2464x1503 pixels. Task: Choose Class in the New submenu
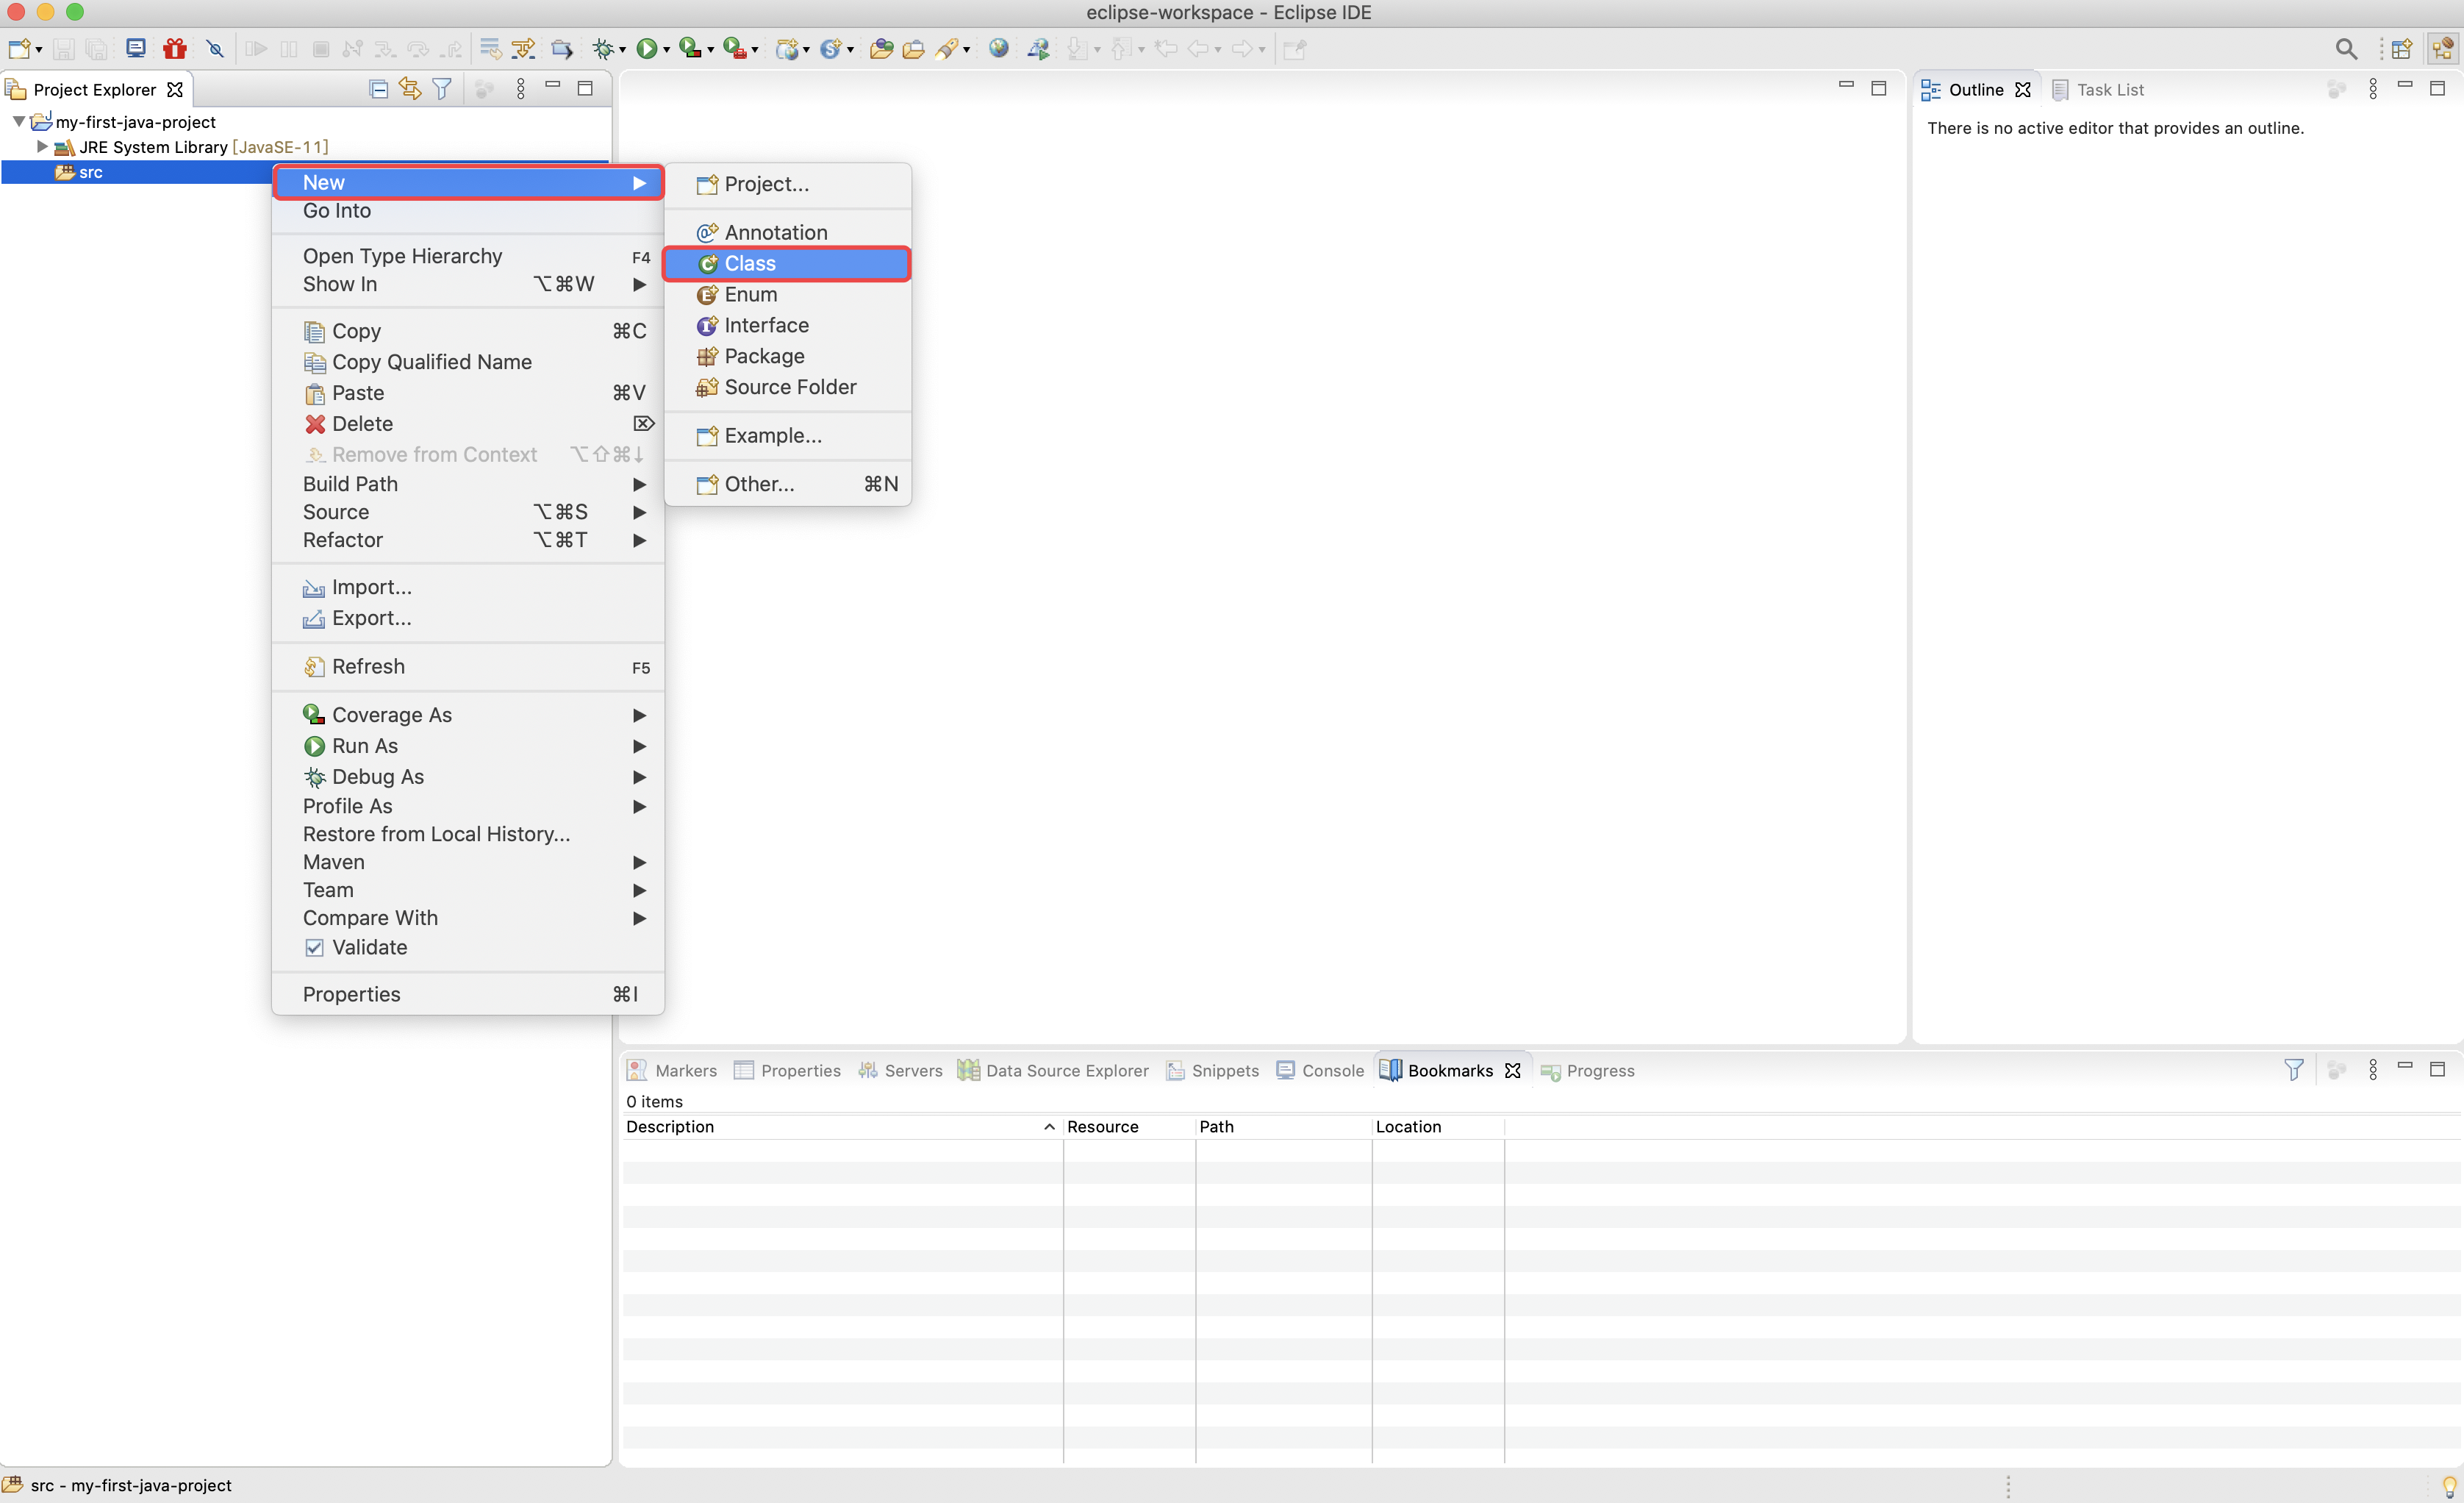[x=787, y=263]
